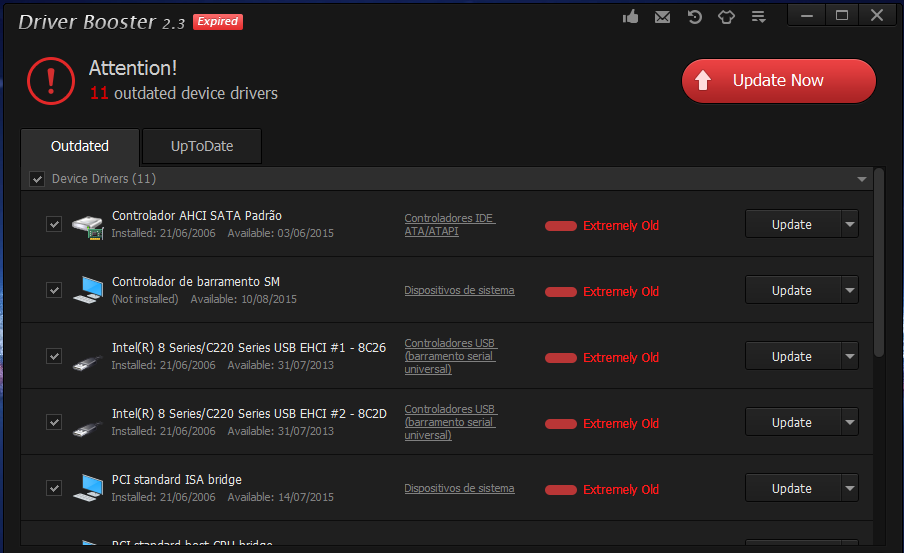Update the PCI standard ISA bridge driver
This screenshot has width=904, height=553.
pos(793,488)
